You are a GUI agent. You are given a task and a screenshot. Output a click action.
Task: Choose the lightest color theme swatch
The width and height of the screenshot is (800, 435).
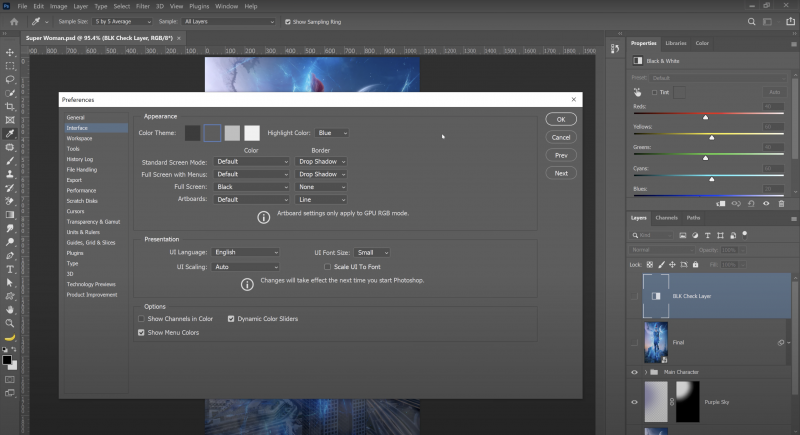(252, 133)
